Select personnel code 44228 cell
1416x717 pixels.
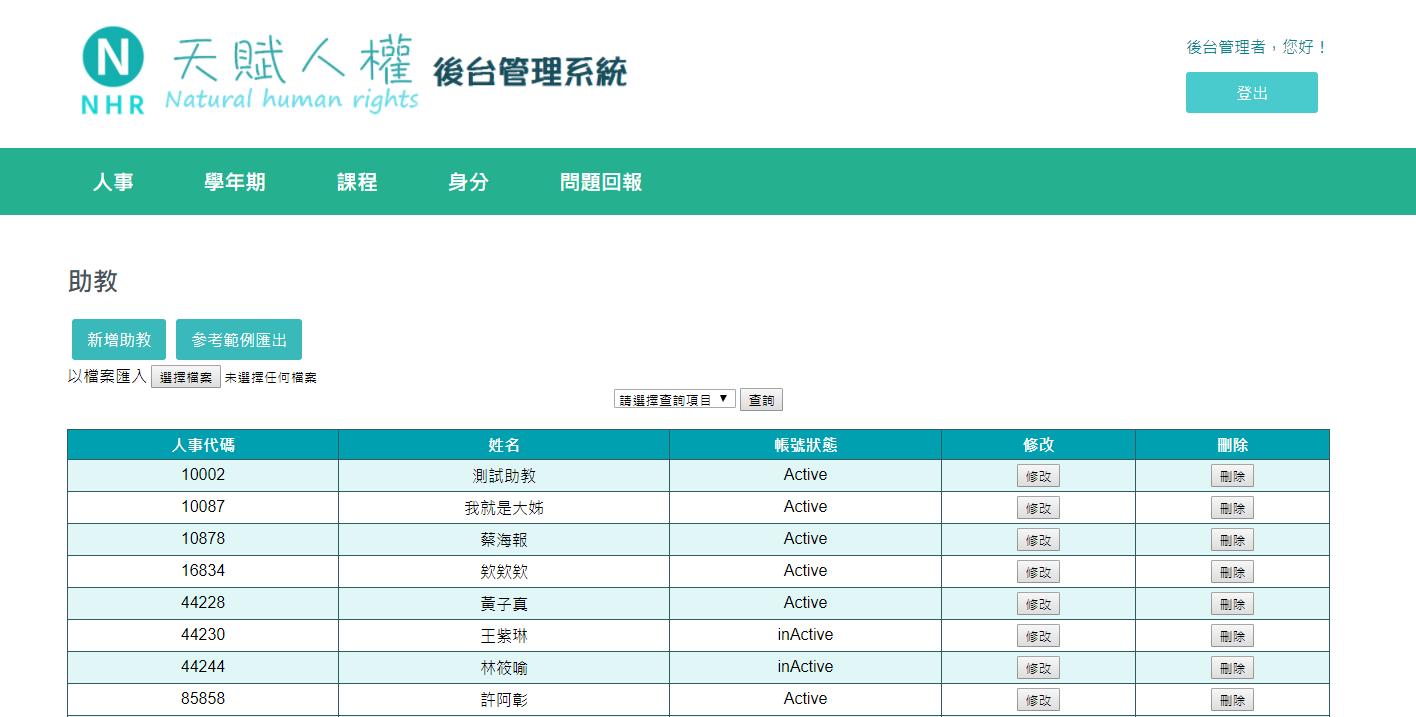click(x=203, y=603)
